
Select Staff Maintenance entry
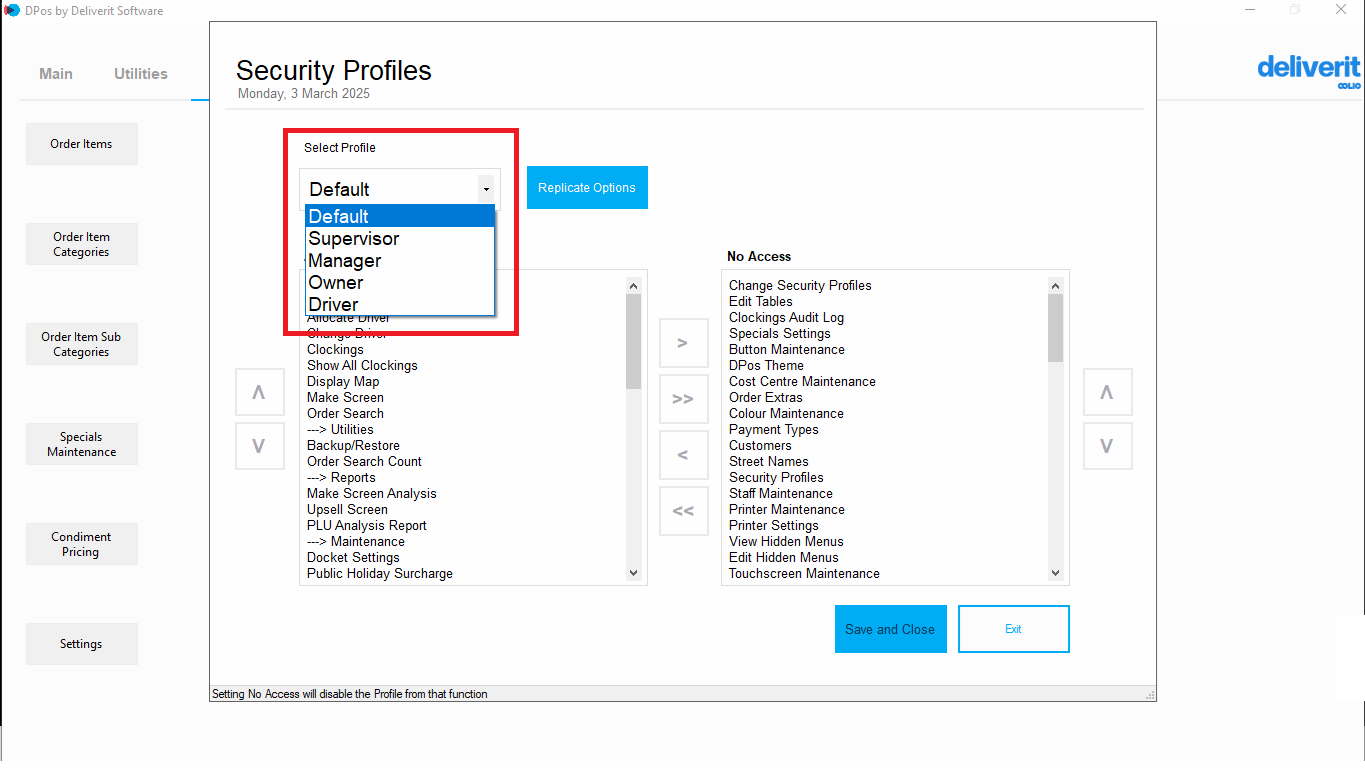click(780, 493)
